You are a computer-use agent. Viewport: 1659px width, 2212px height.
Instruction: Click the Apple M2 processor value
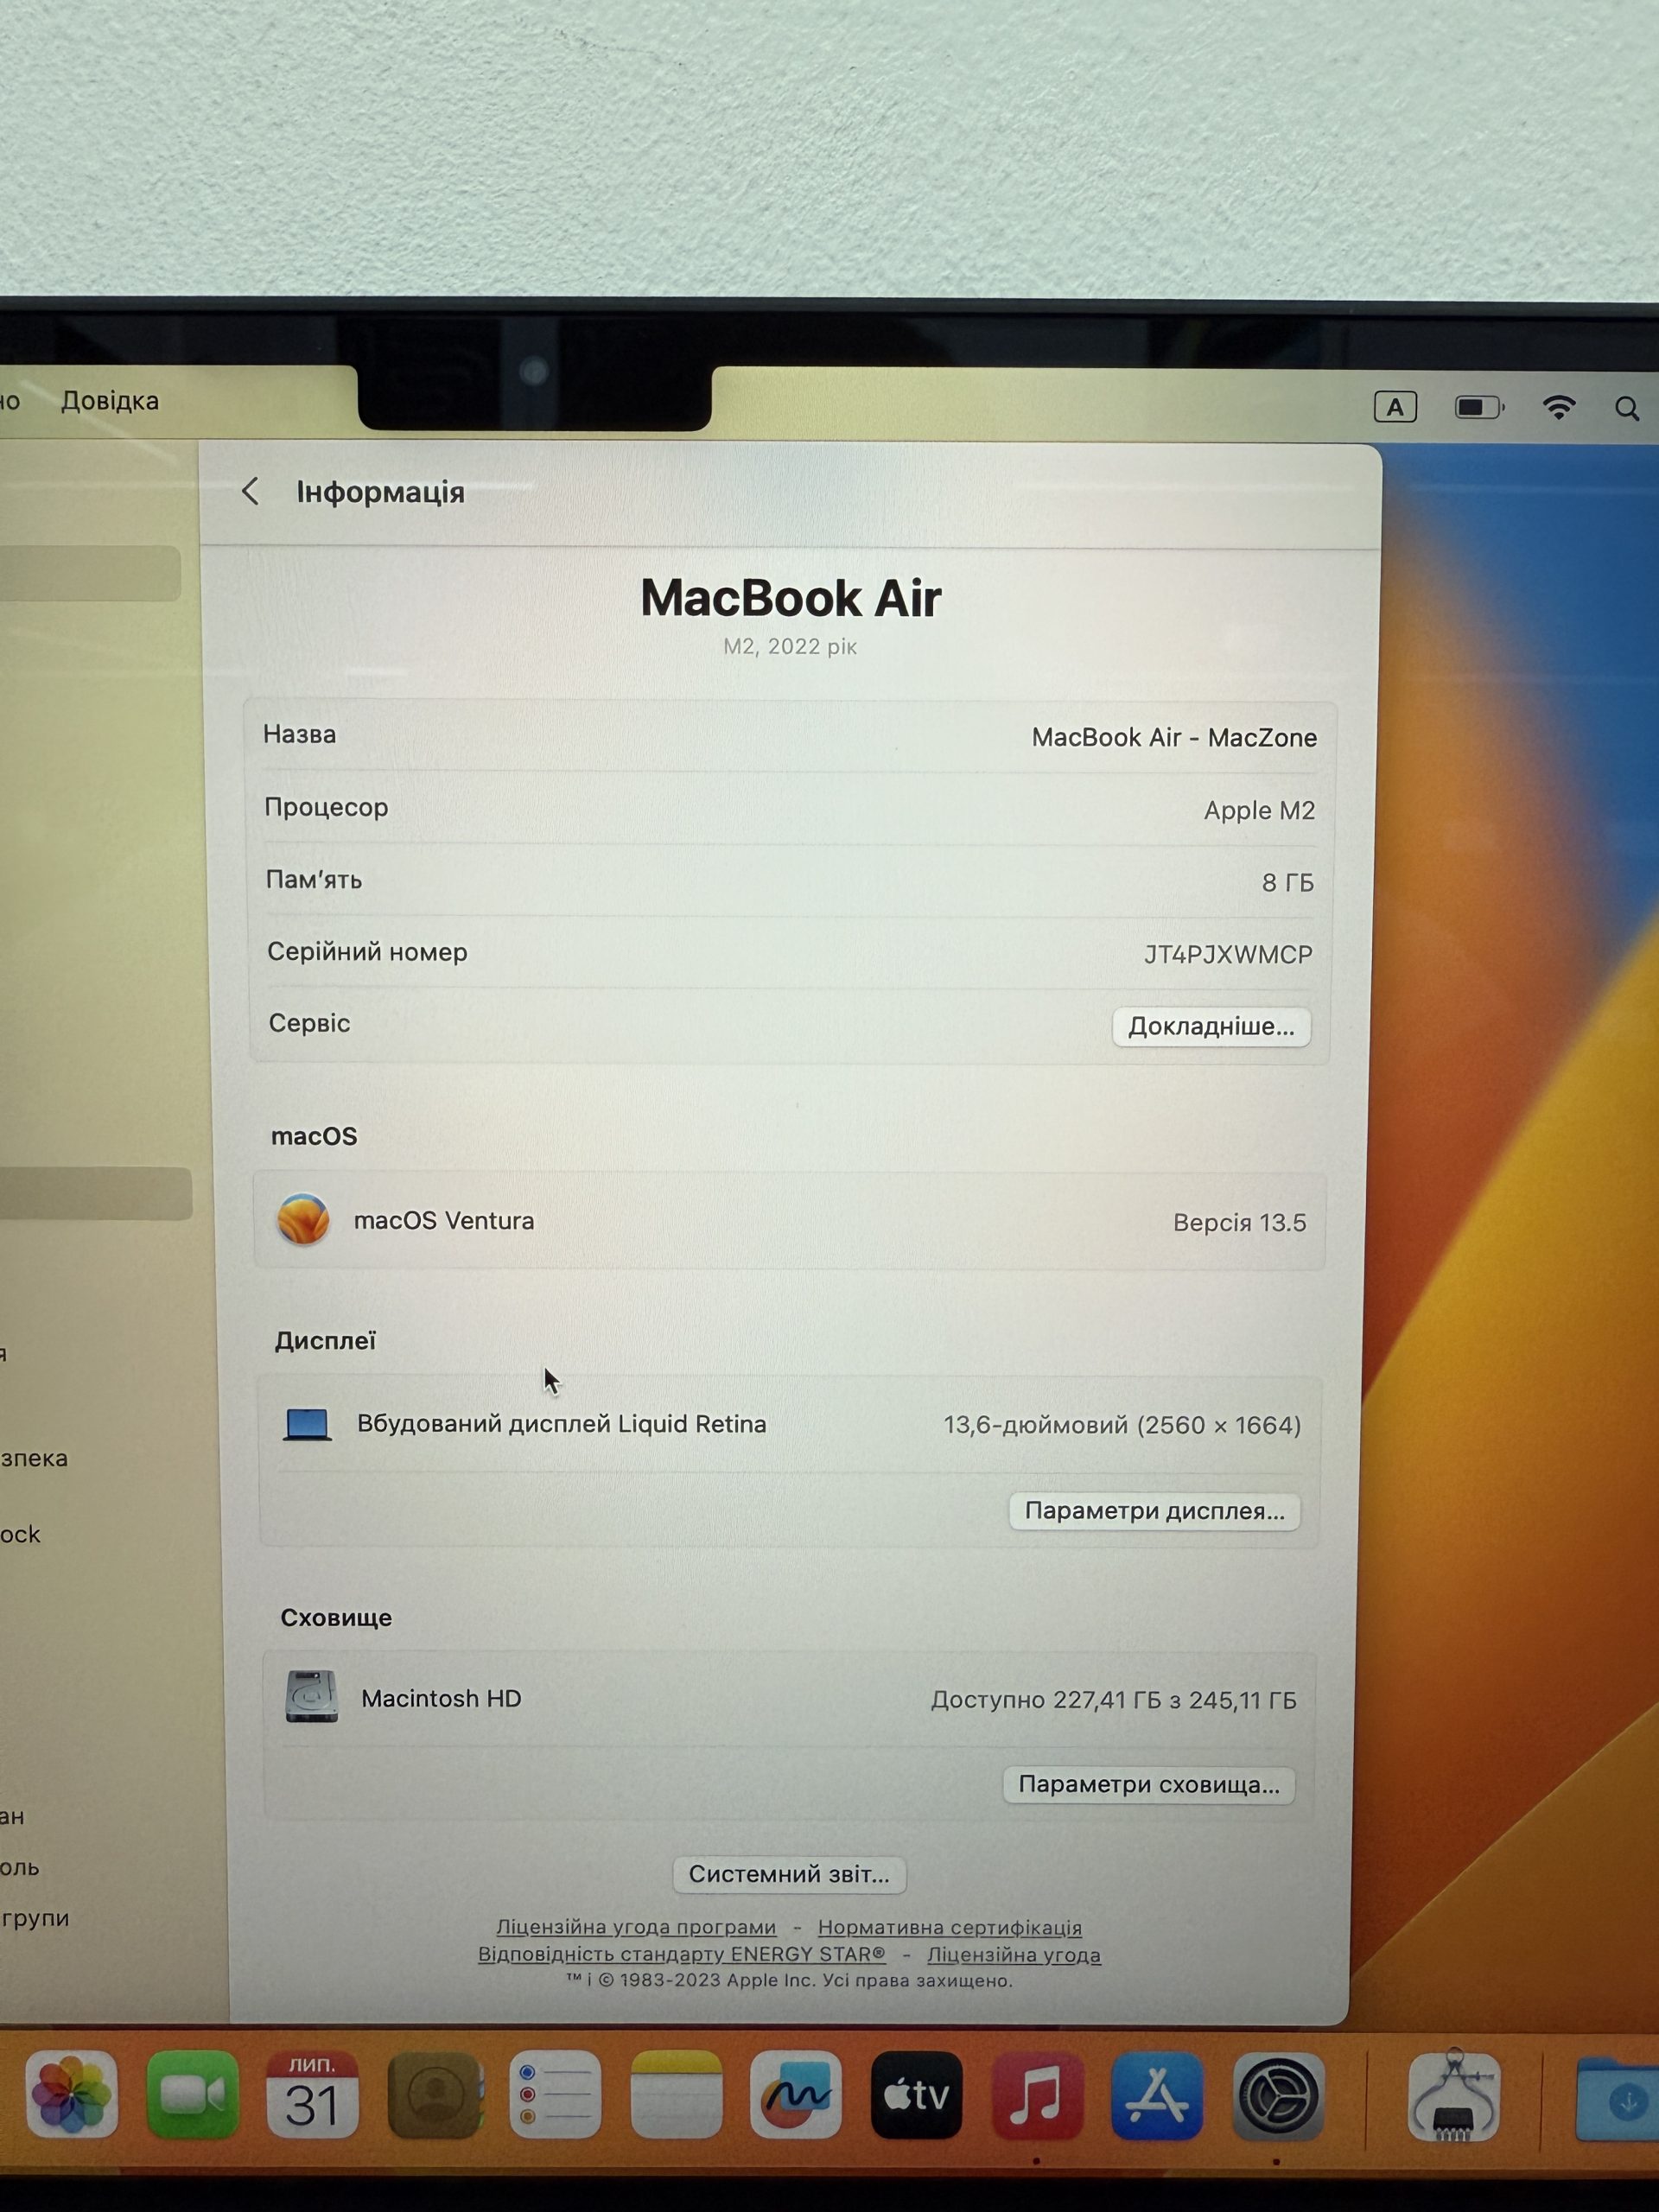point(1259,810)
